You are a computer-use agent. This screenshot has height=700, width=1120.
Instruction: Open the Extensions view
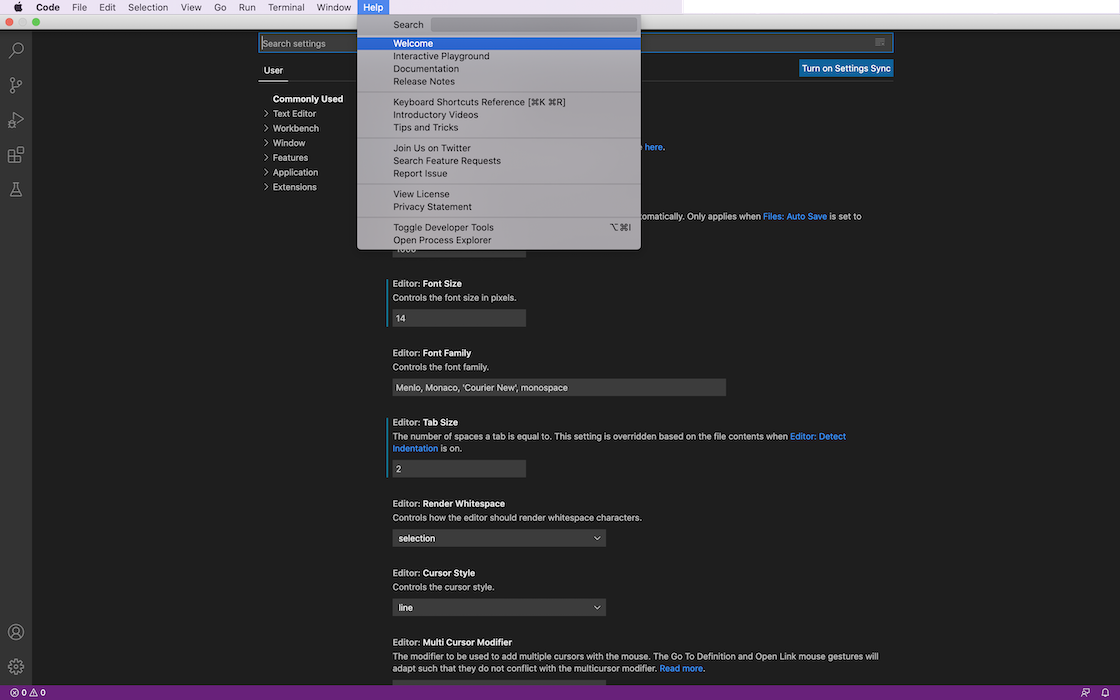click(16, 155)
